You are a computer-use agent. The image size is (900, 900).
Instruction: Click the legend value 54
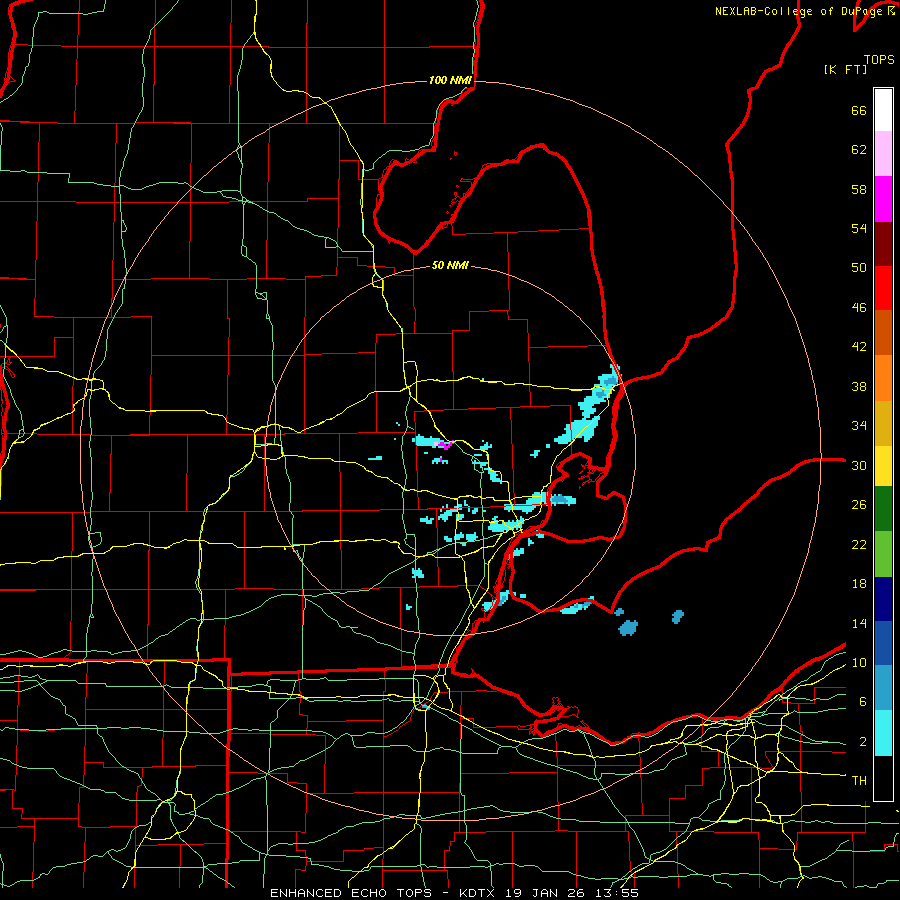[x=859, y=228]
